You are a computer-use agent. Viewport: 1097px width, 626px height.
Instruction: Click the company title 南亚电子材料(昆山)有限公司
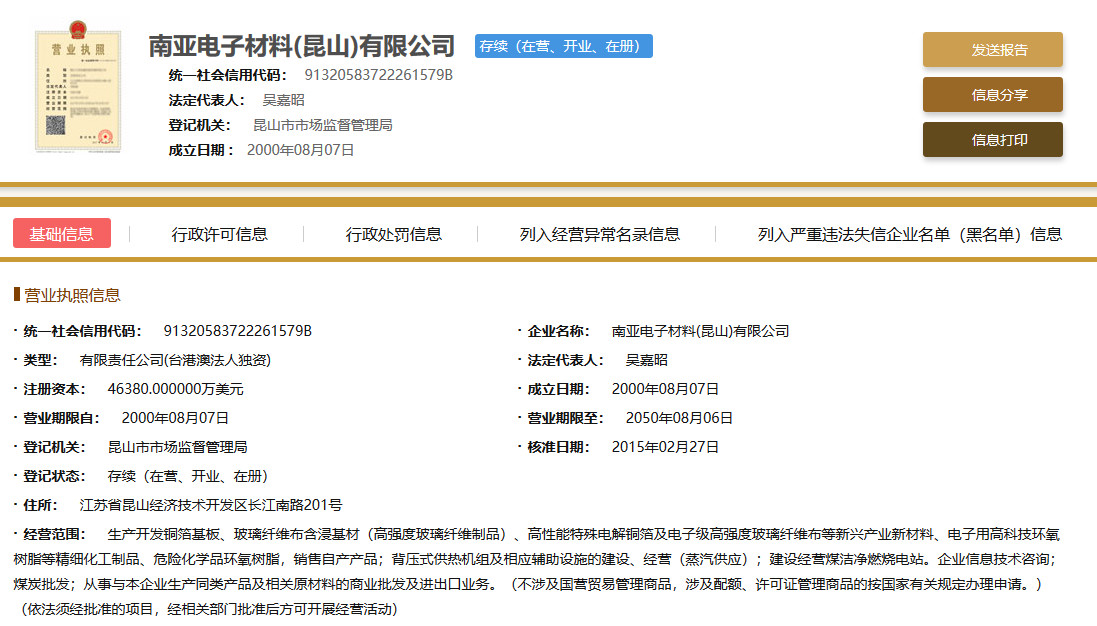(302, 46)
